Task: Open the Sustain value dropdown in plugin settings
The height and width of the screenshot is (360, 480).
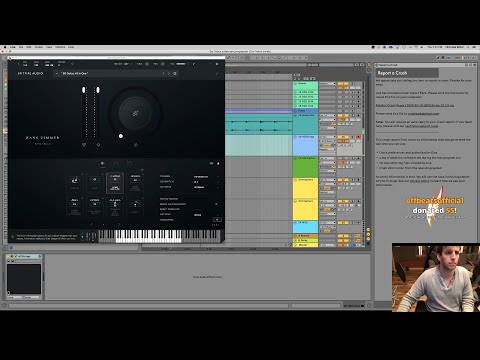Action: (x=206, y=214)
